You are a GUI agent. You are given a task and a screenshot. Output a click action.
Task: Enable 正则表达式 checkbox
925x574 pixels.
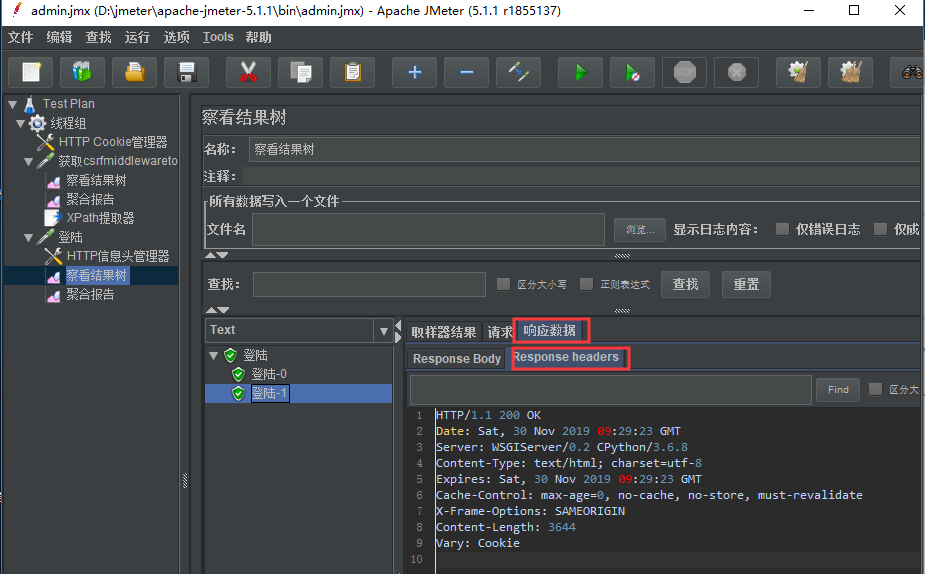[x=586, y=284]
